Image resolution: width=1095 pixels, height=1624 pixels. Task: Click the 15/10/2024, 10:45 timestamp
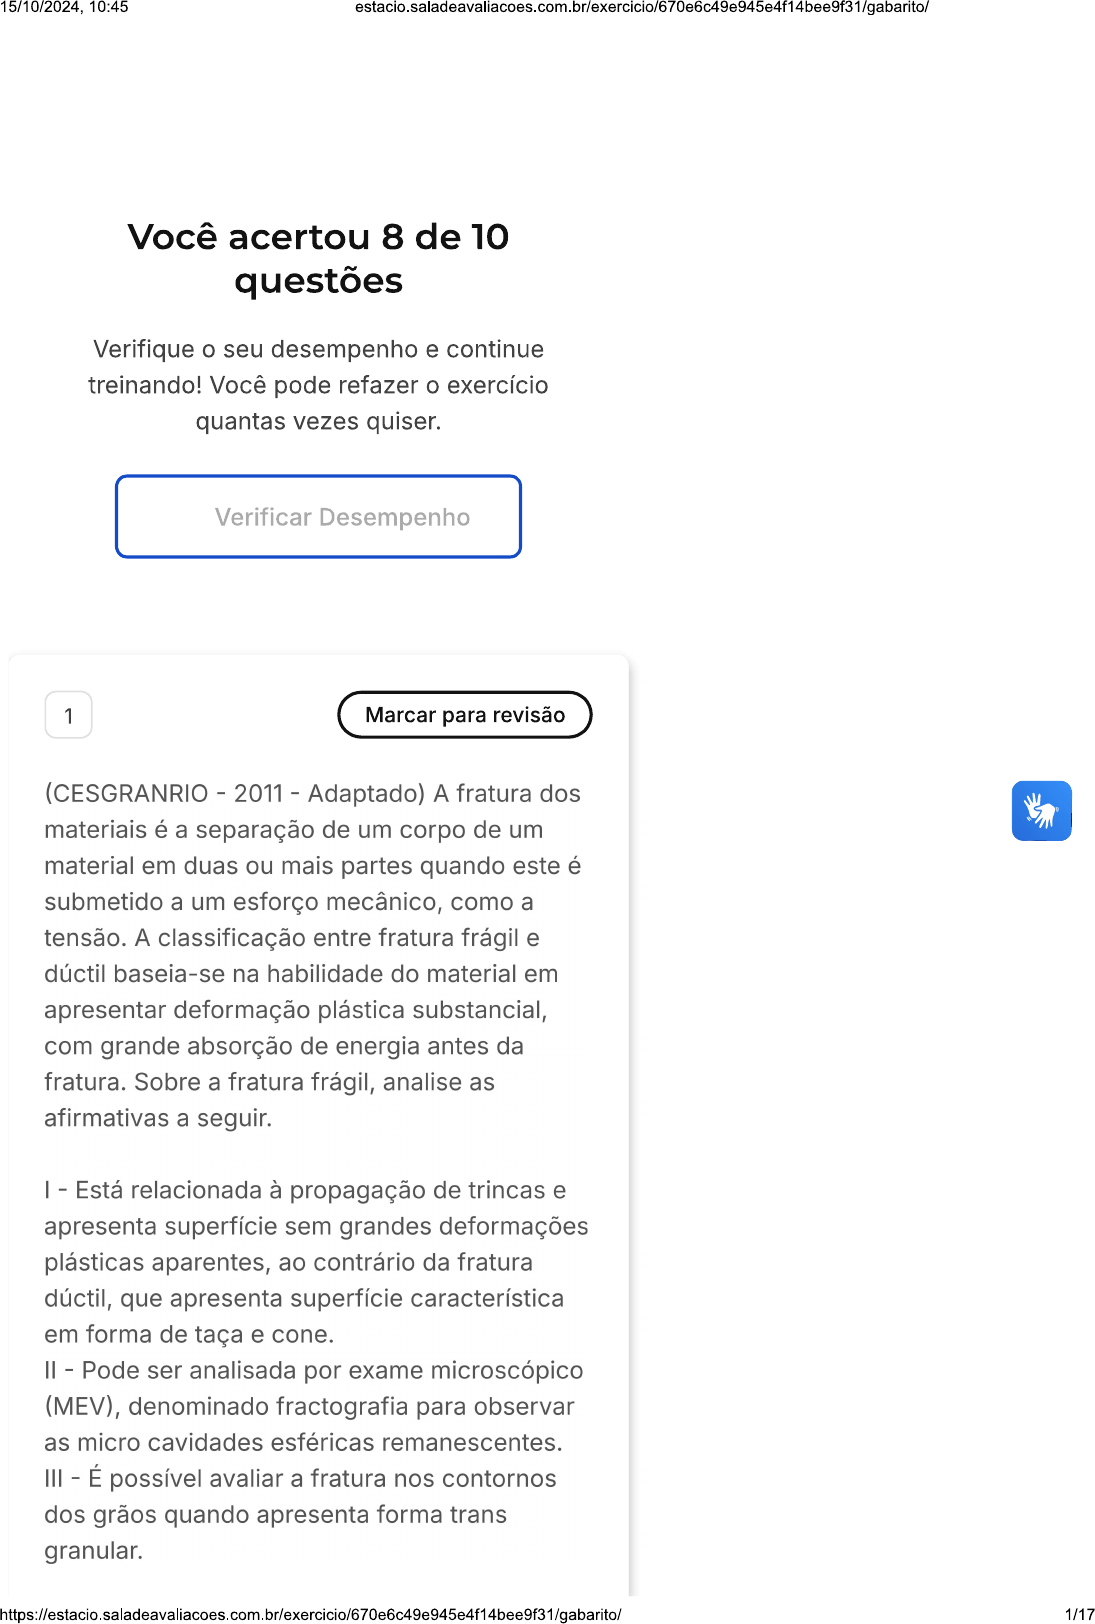[64, 7]
